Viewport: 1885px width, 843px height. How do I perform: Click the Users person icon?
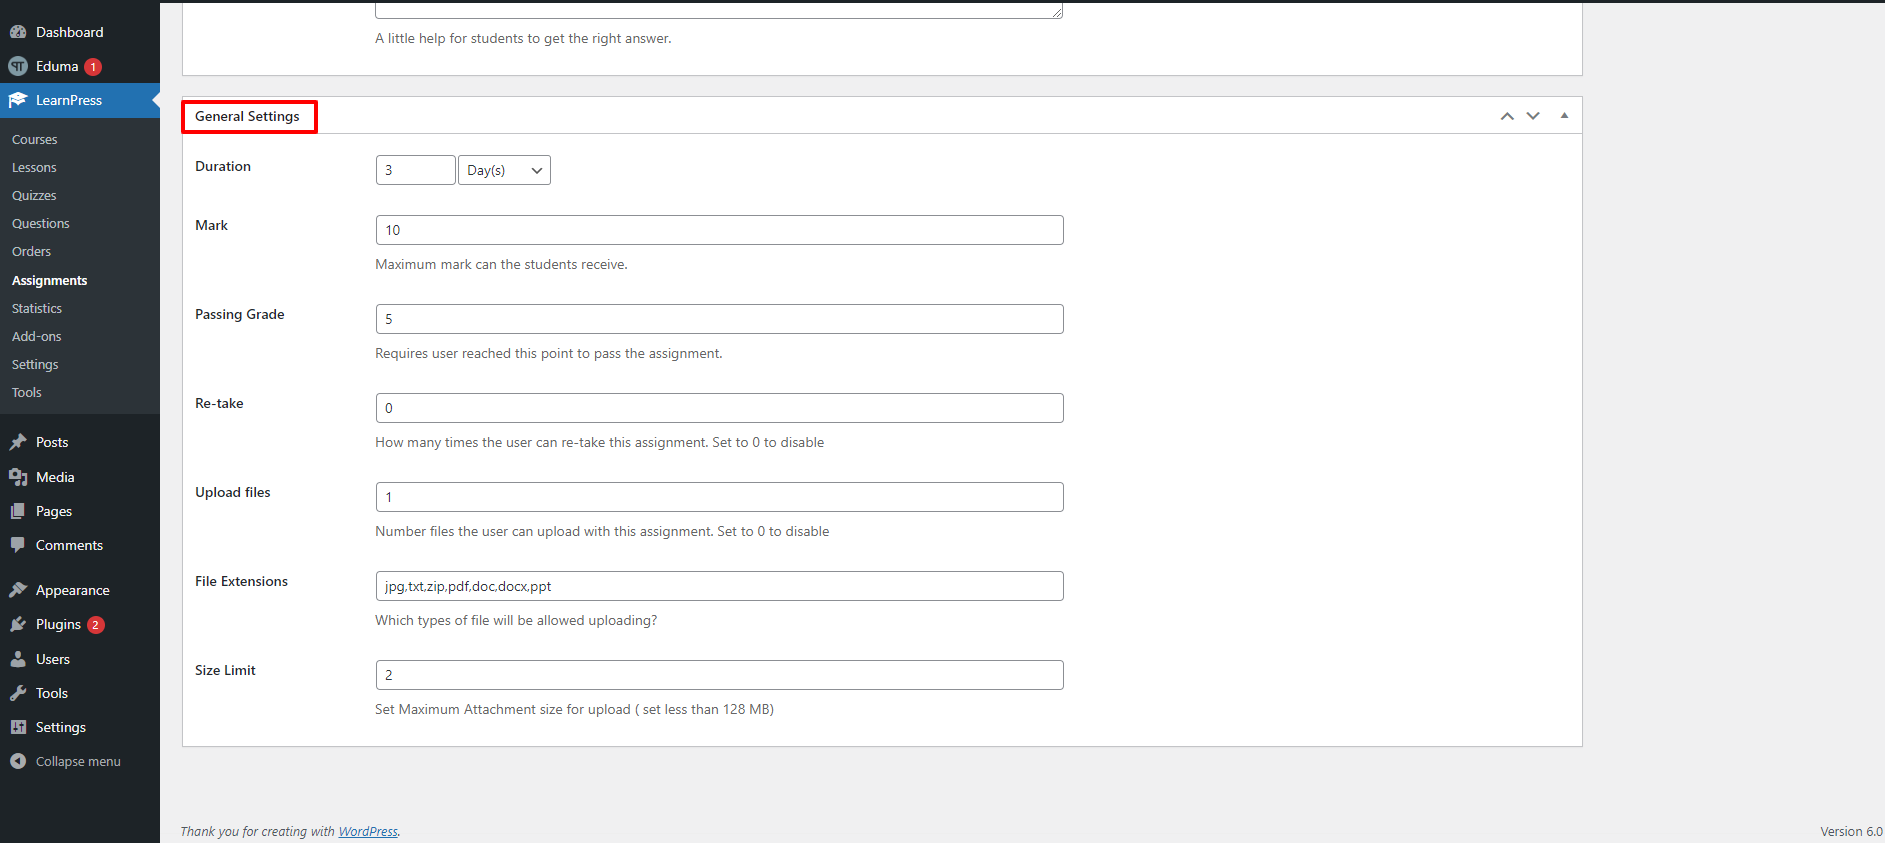pyautogui.click(x=18, y=659)
